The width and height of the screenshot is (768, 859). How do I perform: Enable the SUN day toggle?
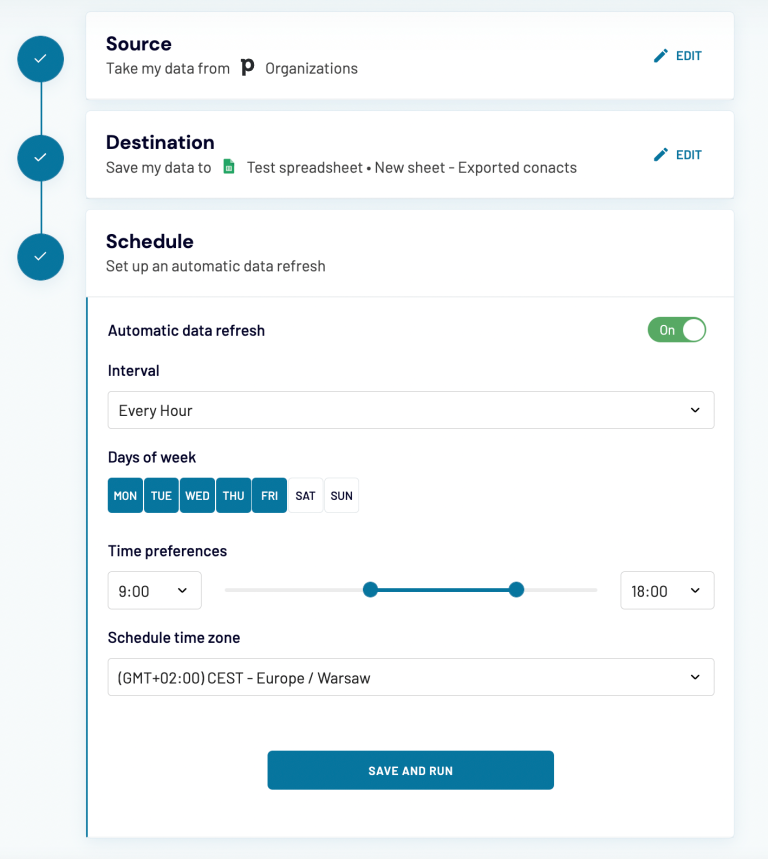pos(341,495)
